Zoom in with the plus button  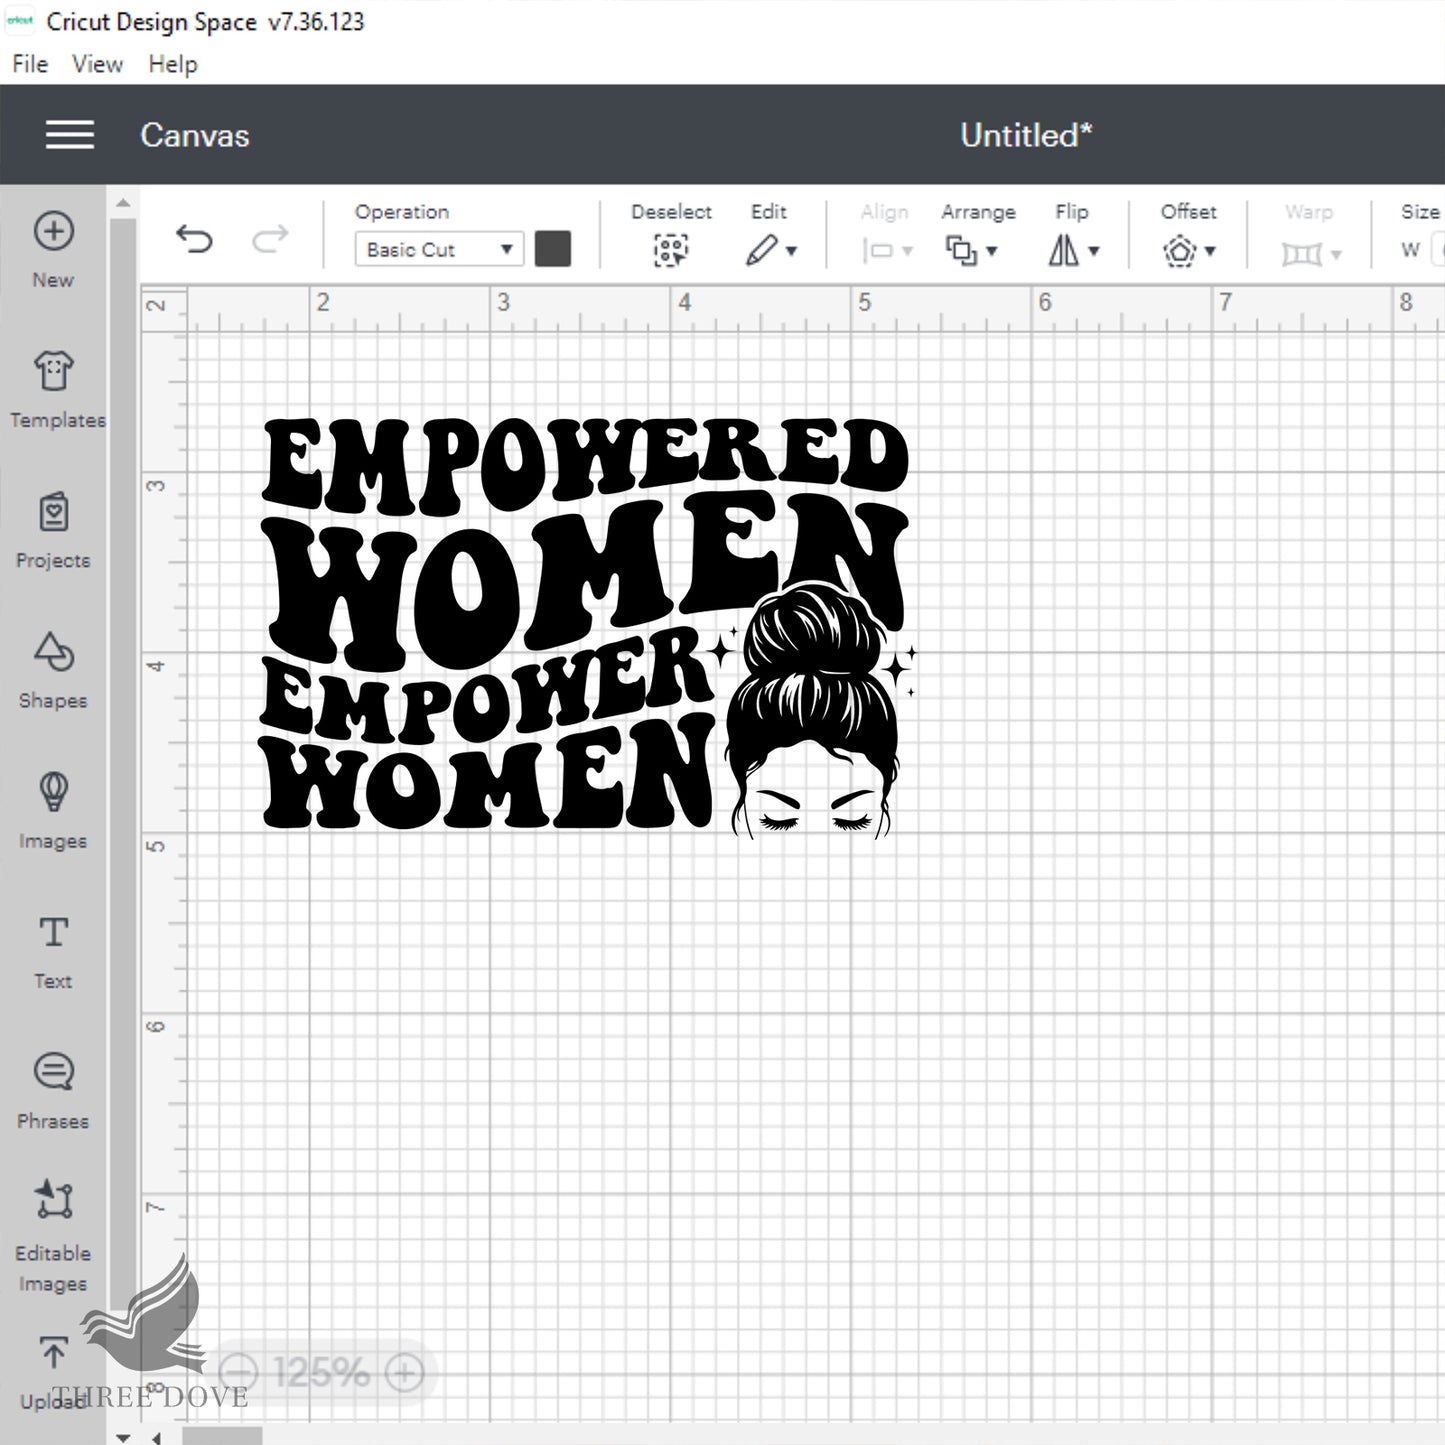tap(404, 1372)
